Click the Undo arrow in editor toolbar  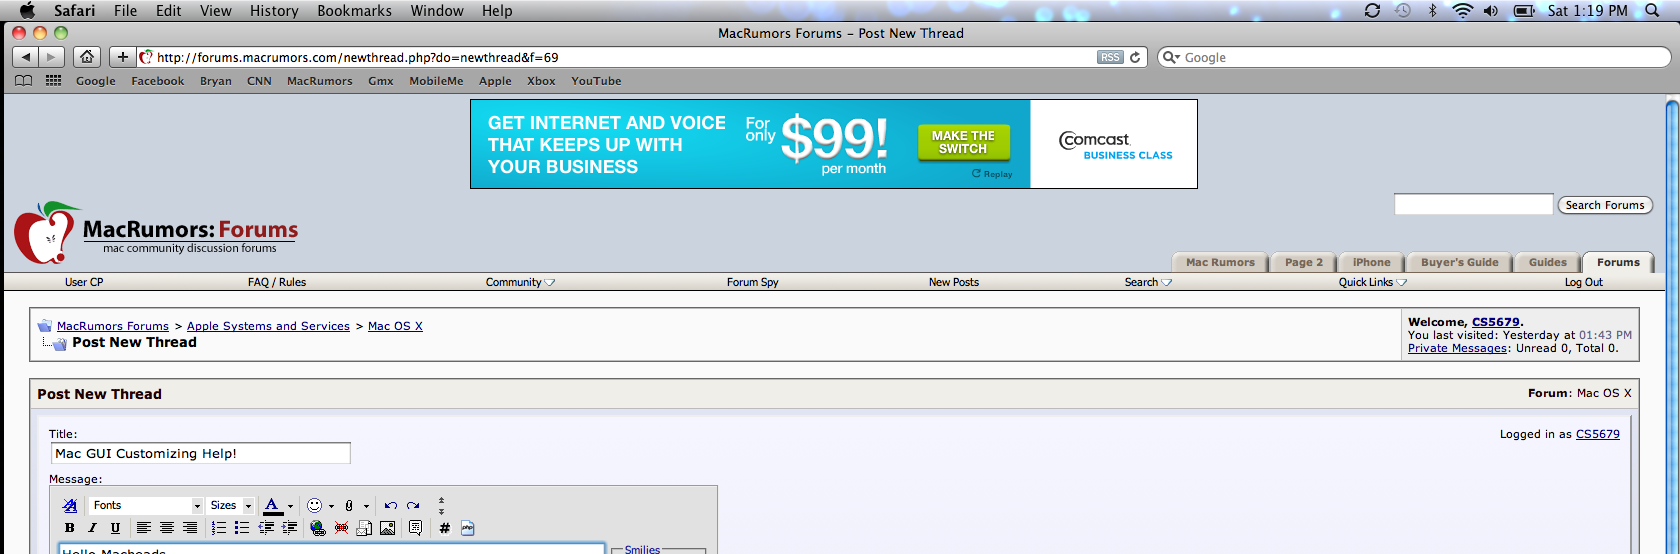point(391,506)
